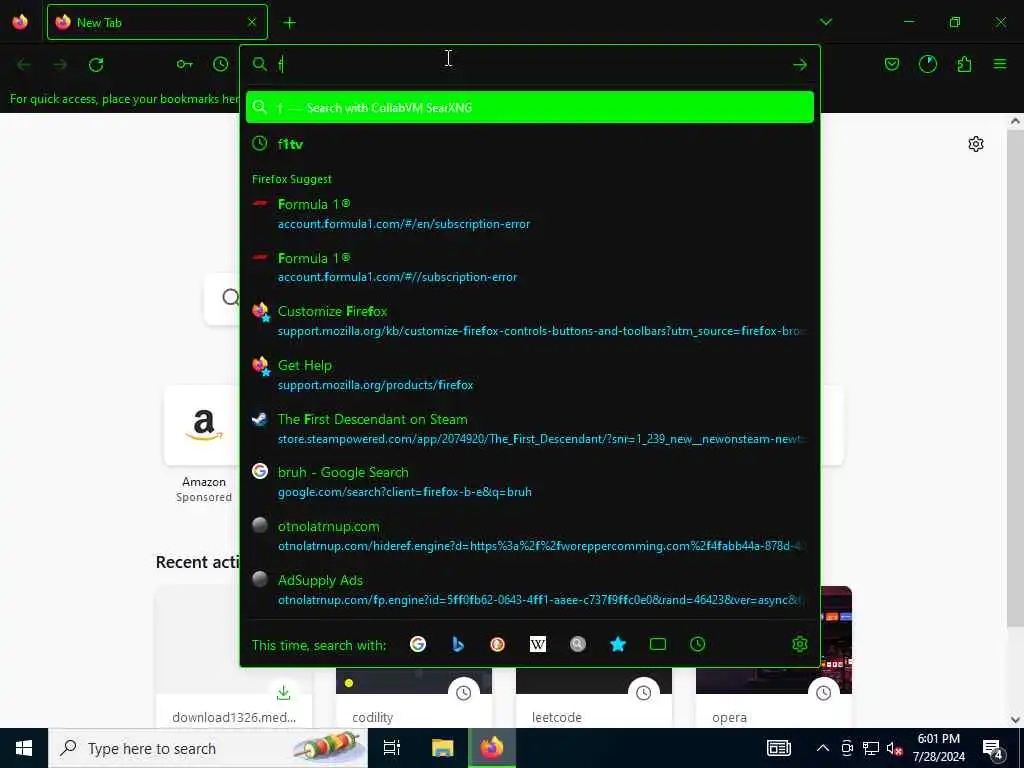
Task: Open bruh - Google Search suggestion
Action: click(x=530, y=482)
